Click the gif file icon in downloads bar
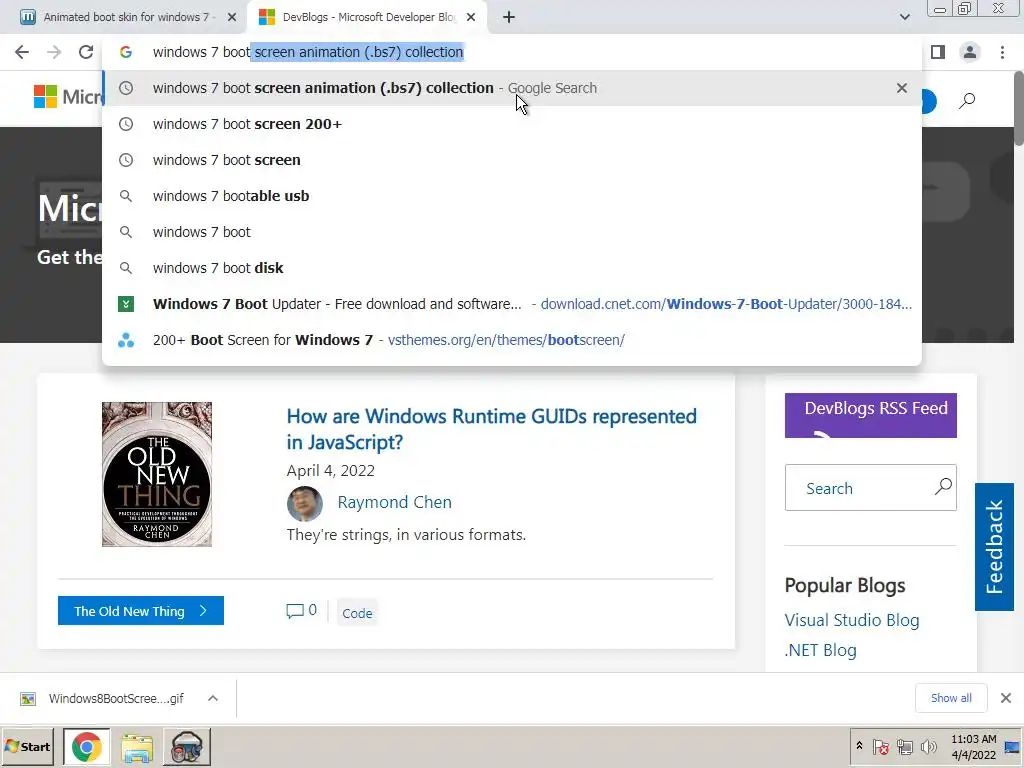 coord(28,699)
